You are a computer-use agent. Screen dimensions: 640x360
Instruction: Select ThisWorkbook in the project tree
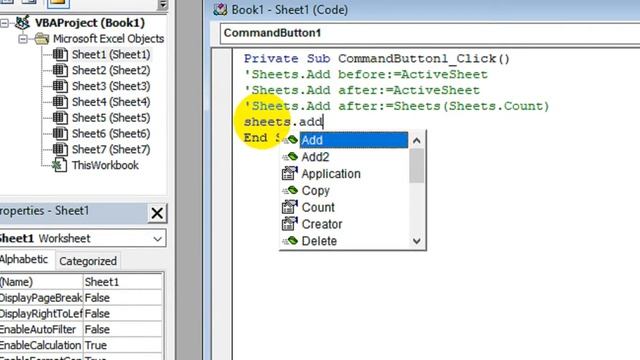coord(105,165)
